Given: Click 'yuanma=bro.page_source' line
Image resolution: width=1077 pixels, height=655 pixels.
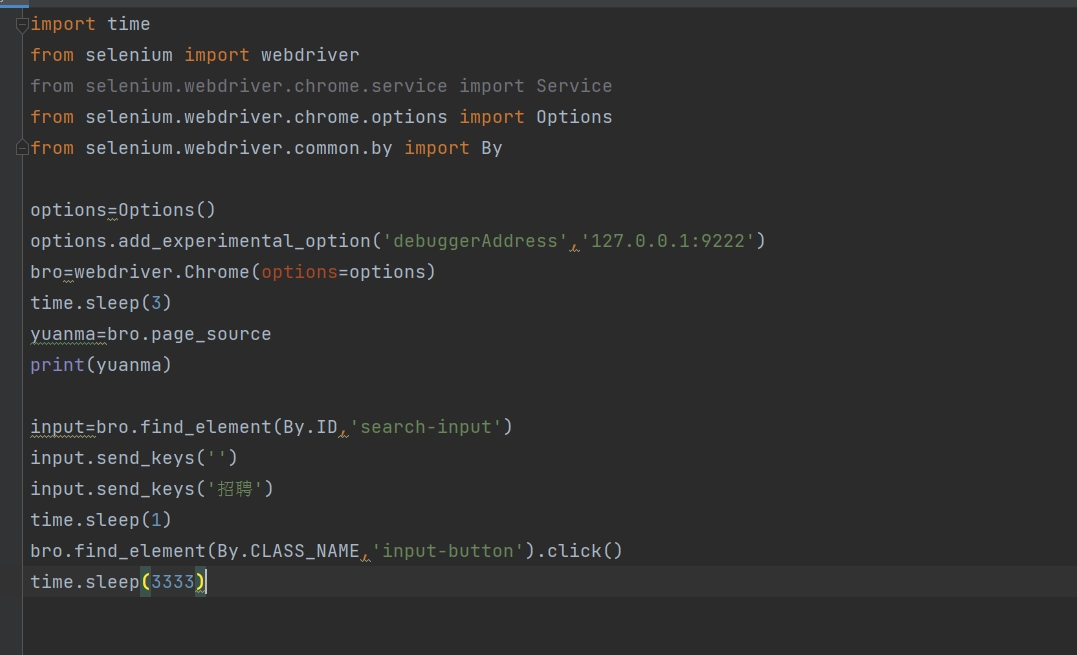Looking at the screenshot, I should (150, 334).
